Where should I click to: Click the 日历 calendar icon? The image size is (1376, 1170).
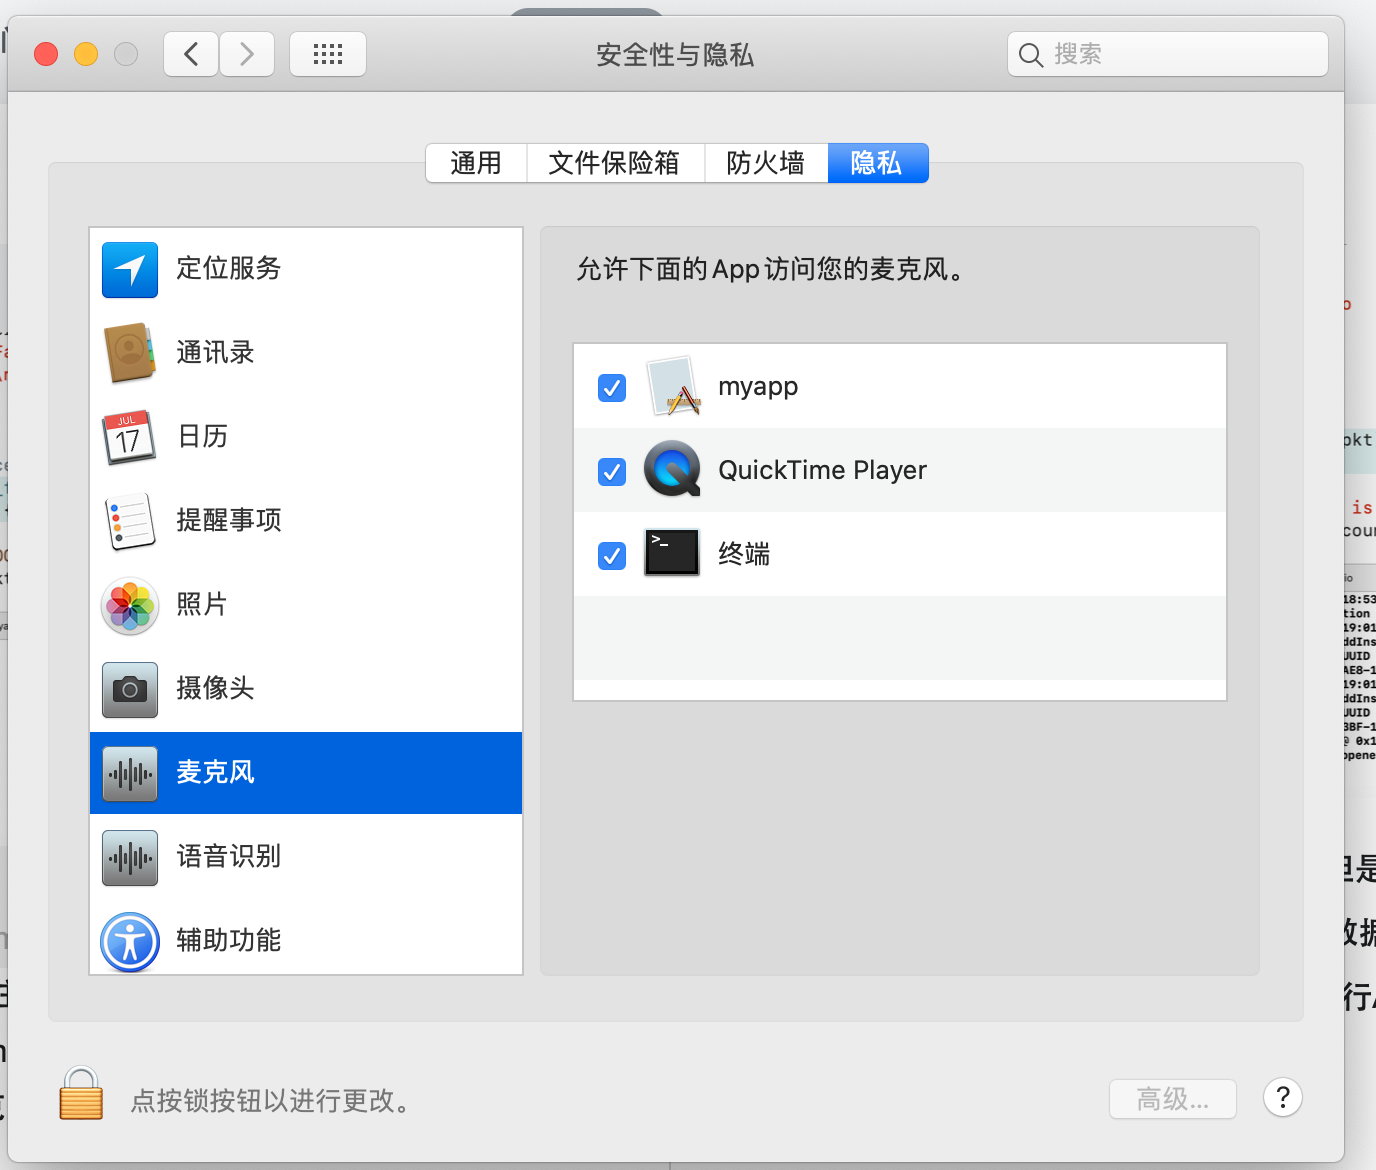tap(129, 437)
